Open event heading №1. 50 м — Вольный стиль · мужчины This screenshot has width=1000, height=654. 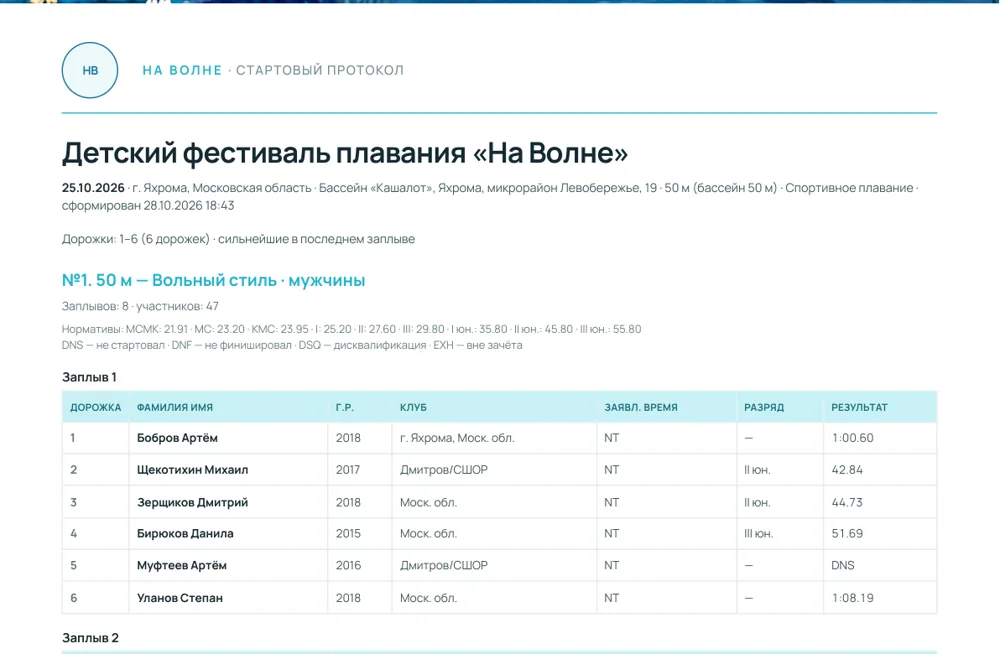(x=214, y=280)
